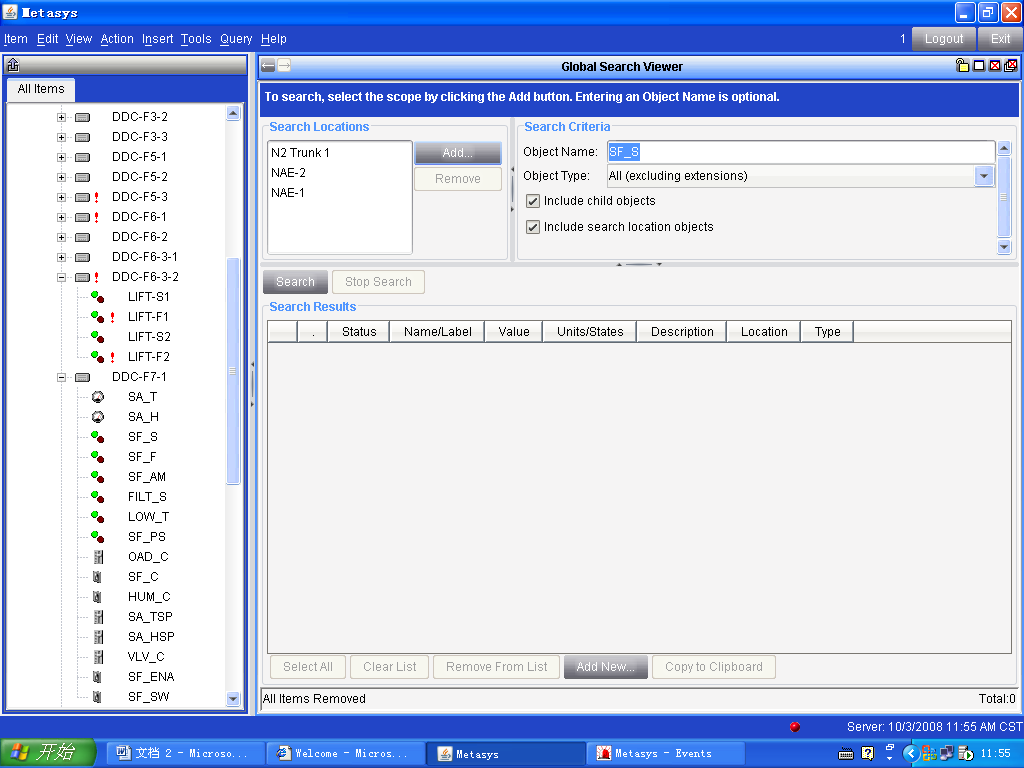Select the All Items tab
This screenshot has height=768, width=1024.
(x=41, y=89)
